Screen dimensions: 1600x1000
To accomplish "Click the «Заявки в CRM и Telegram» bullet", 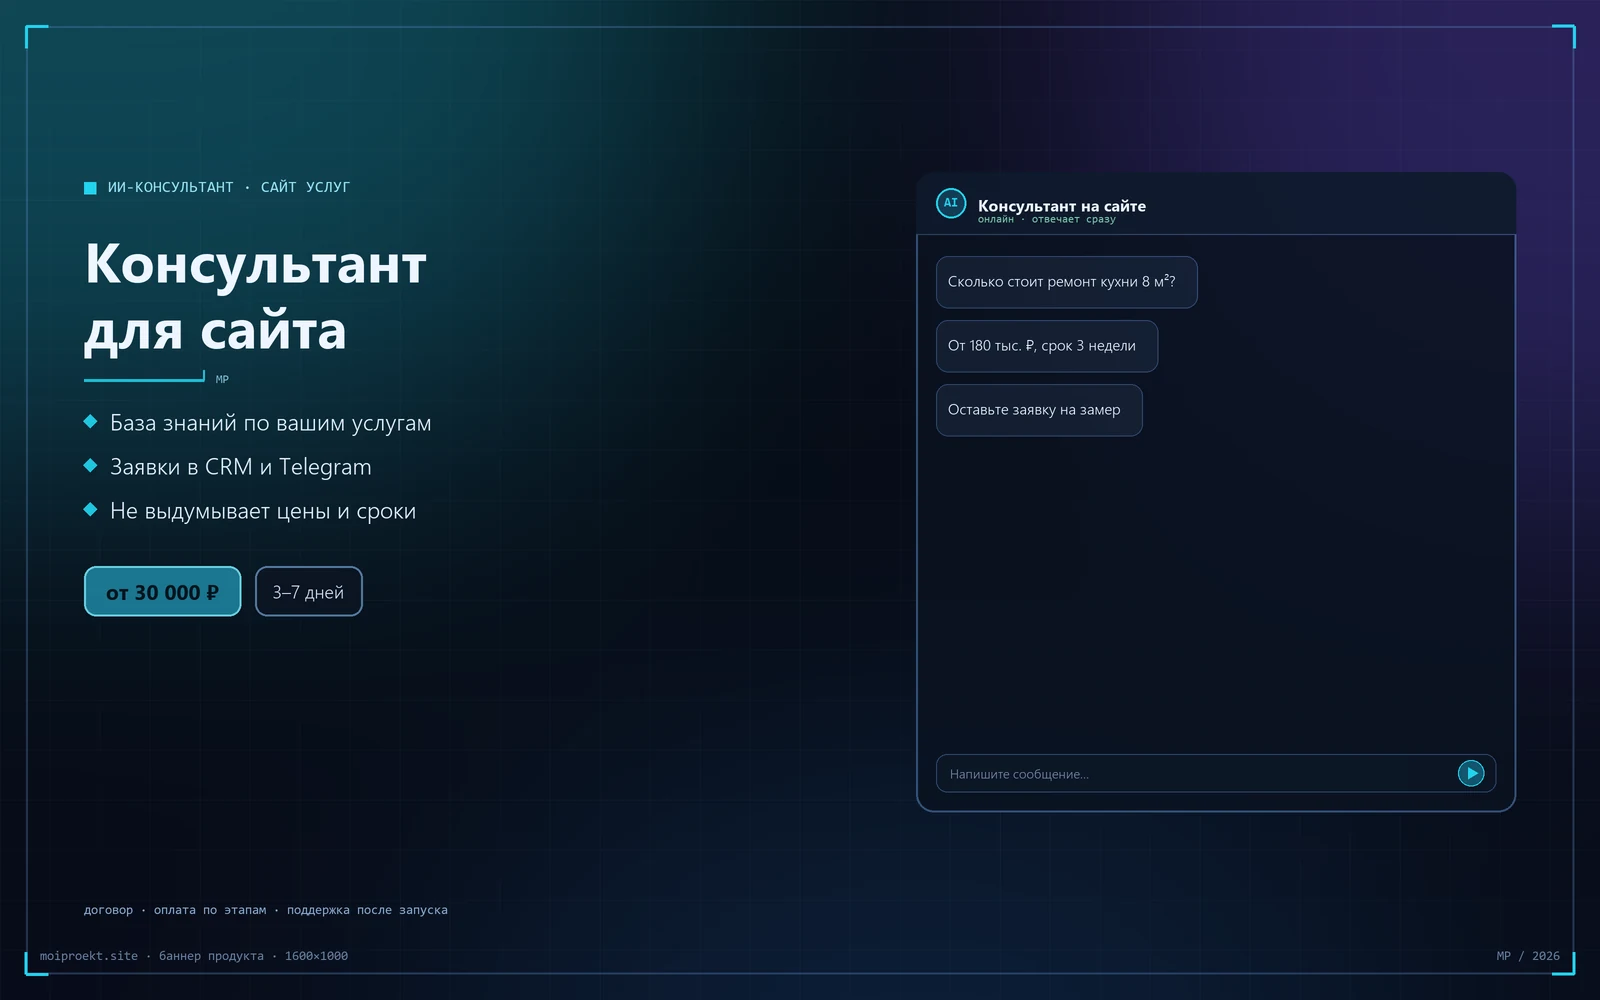I will 241,467.
